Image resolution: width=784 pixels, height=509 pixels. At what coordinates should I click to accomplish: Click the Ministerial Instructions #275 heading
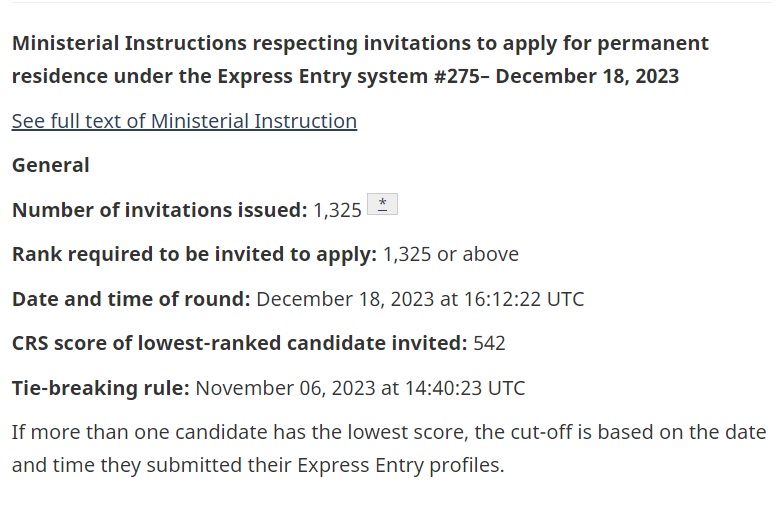pos(360,60)
